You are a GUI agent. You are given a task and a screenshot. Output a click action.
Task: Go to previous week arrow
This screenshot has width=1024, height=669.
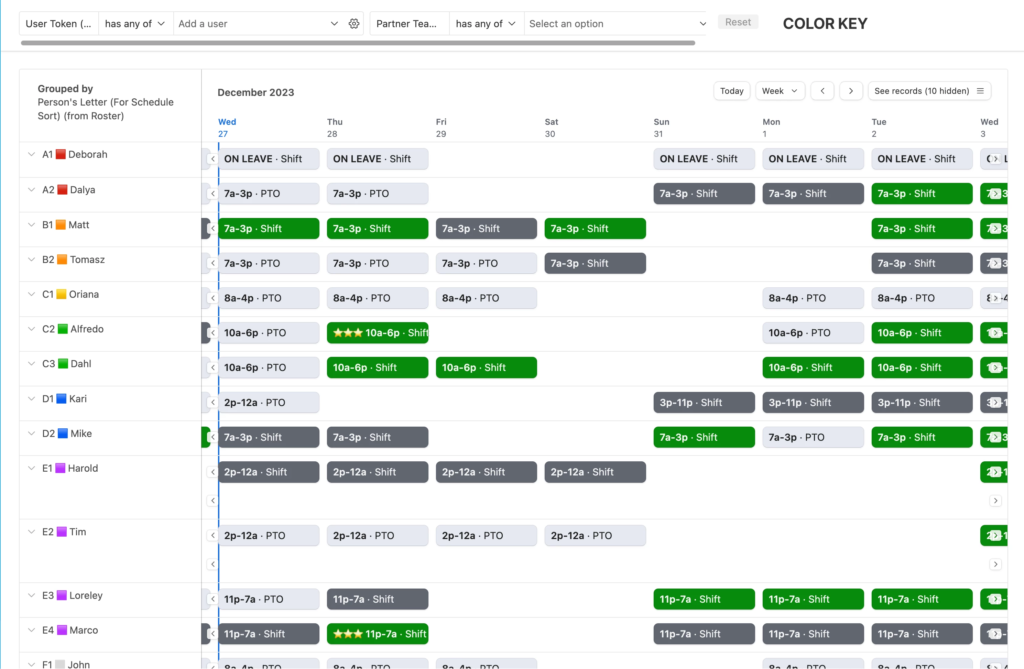tap(822, 91)
